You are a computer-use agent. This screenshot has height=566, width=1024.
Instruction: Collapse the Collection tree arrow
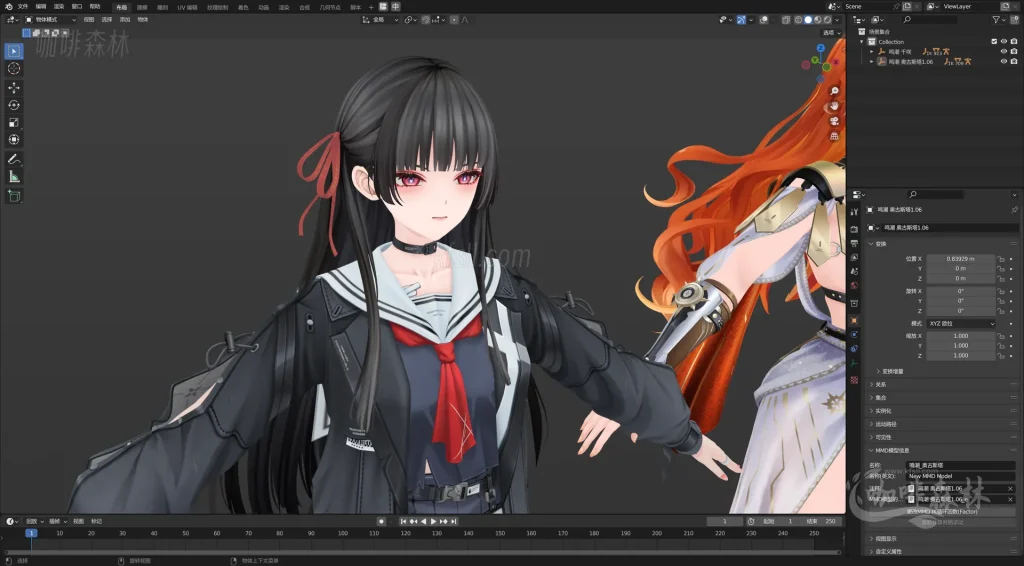coord(862,42)
